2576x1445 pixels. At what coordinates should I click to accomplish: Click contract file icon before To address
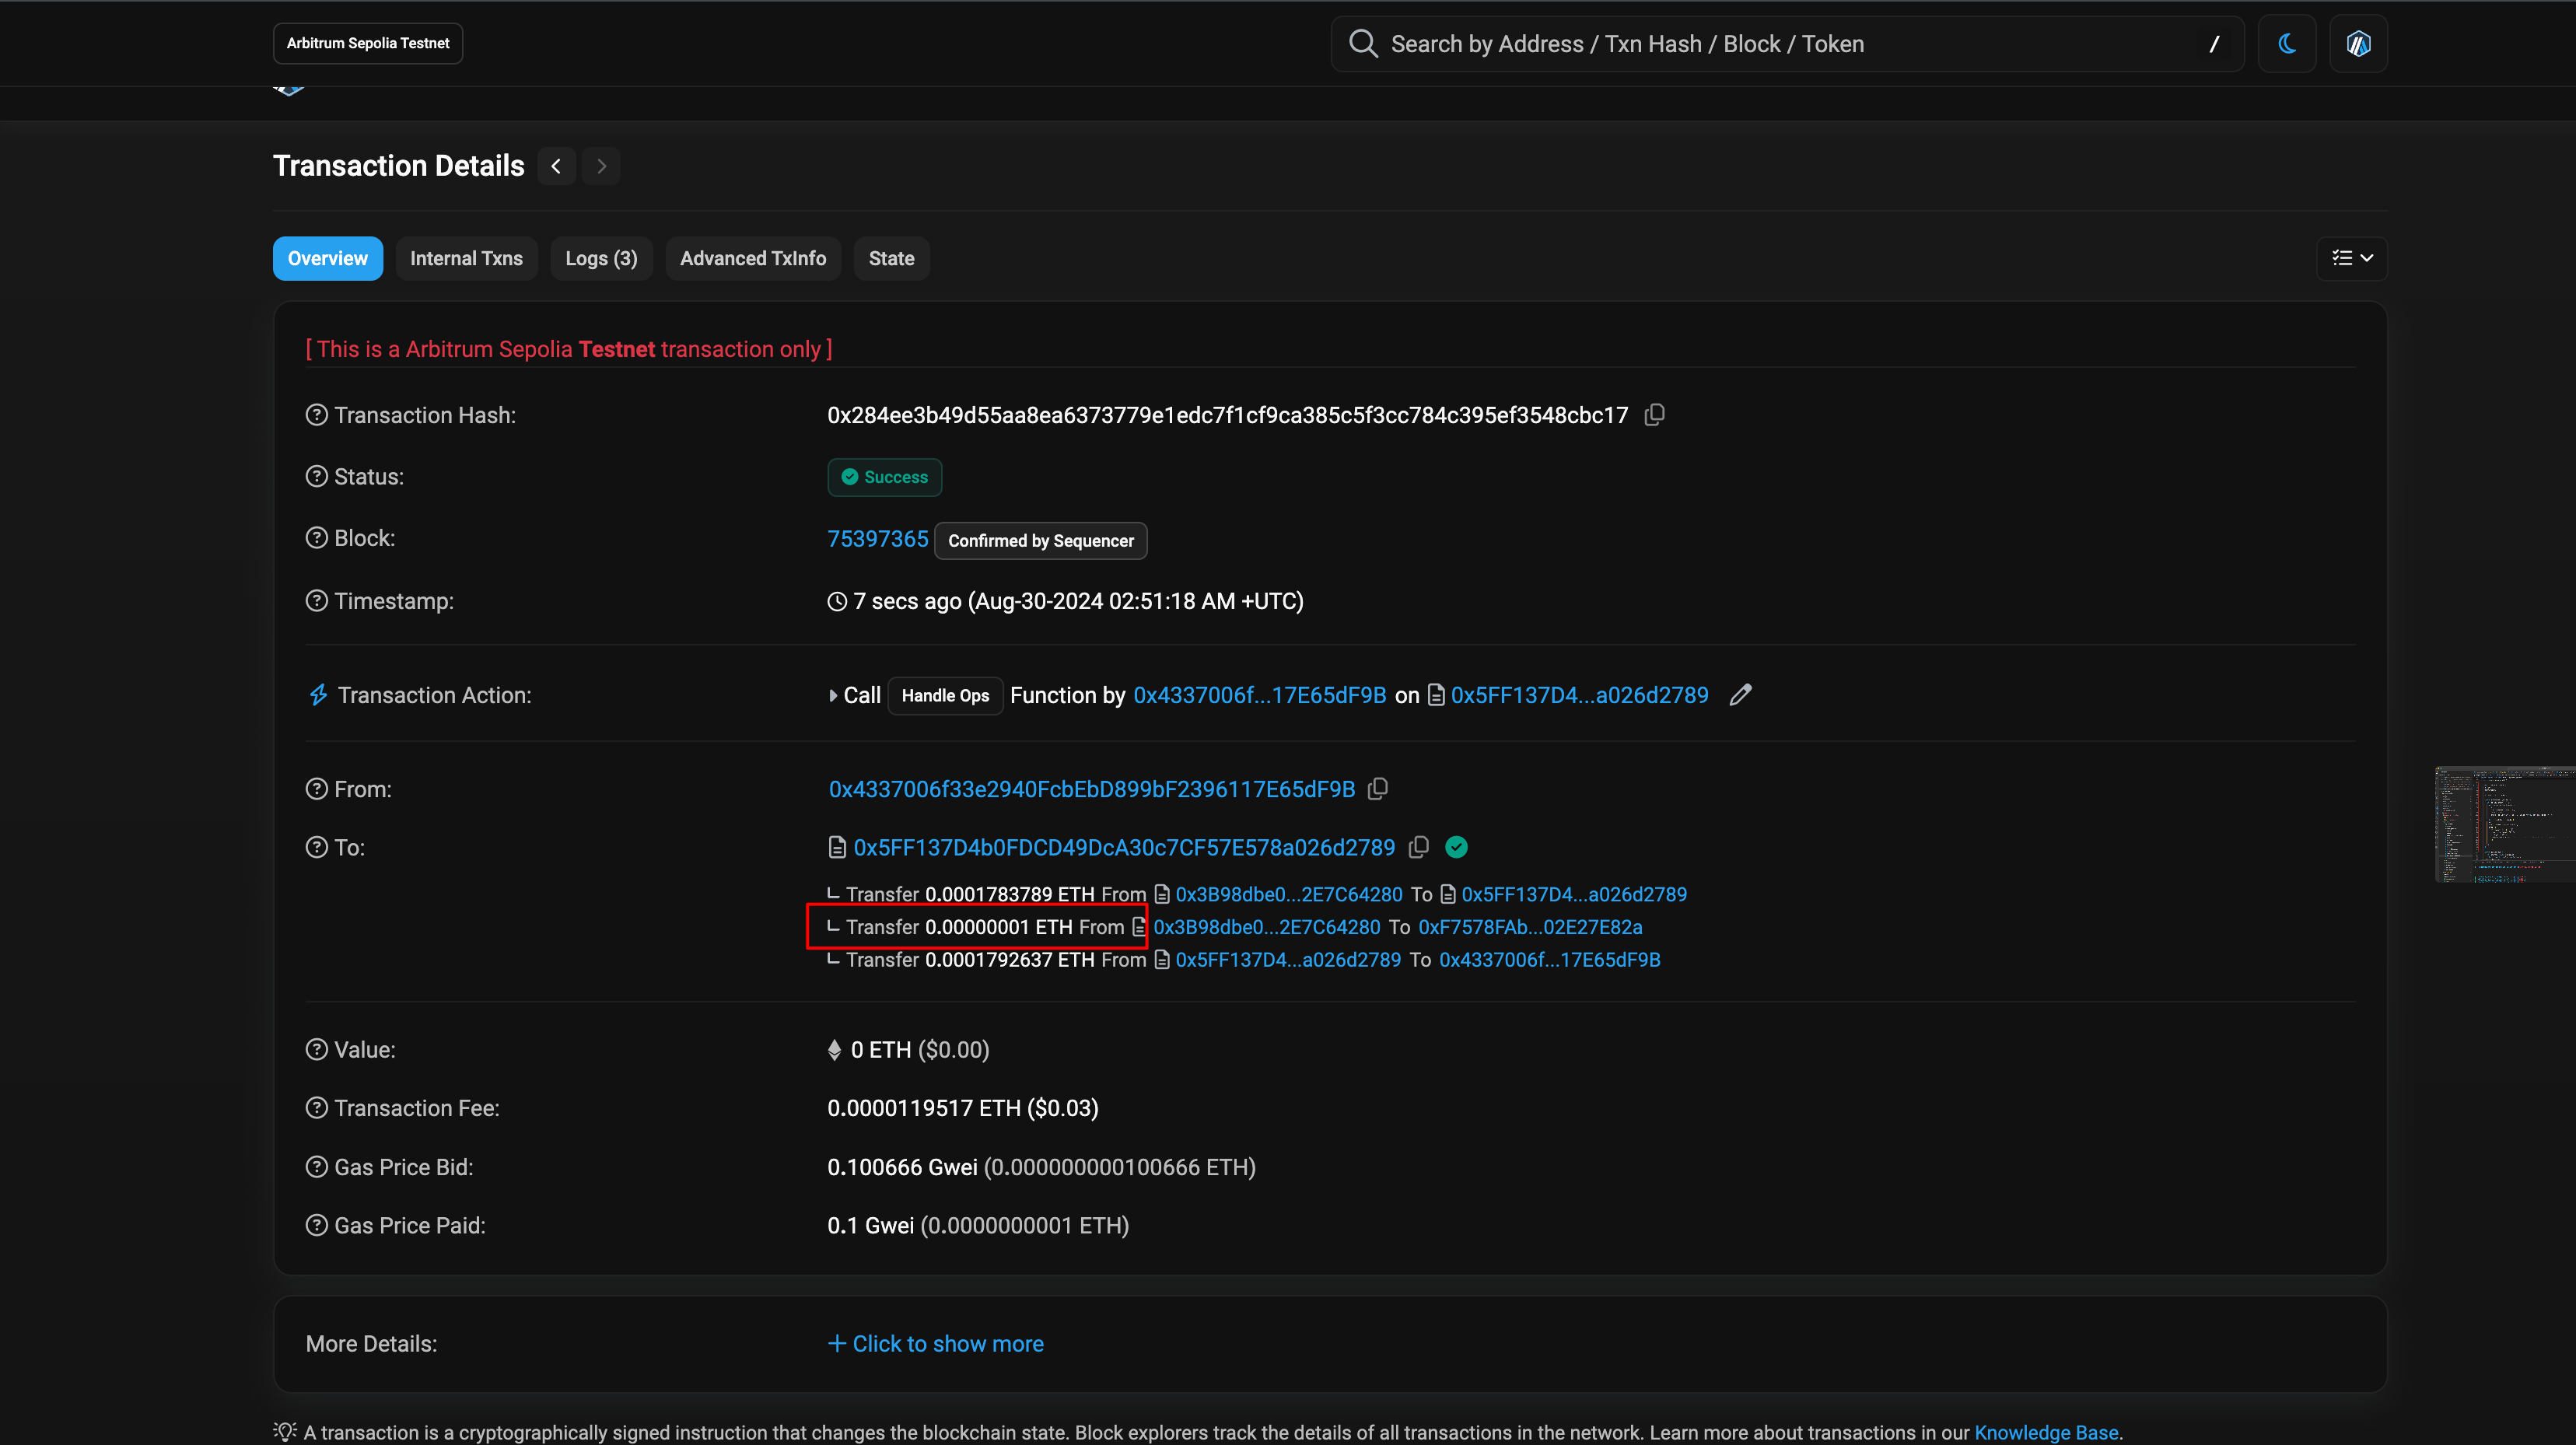(x=837, y=848)
